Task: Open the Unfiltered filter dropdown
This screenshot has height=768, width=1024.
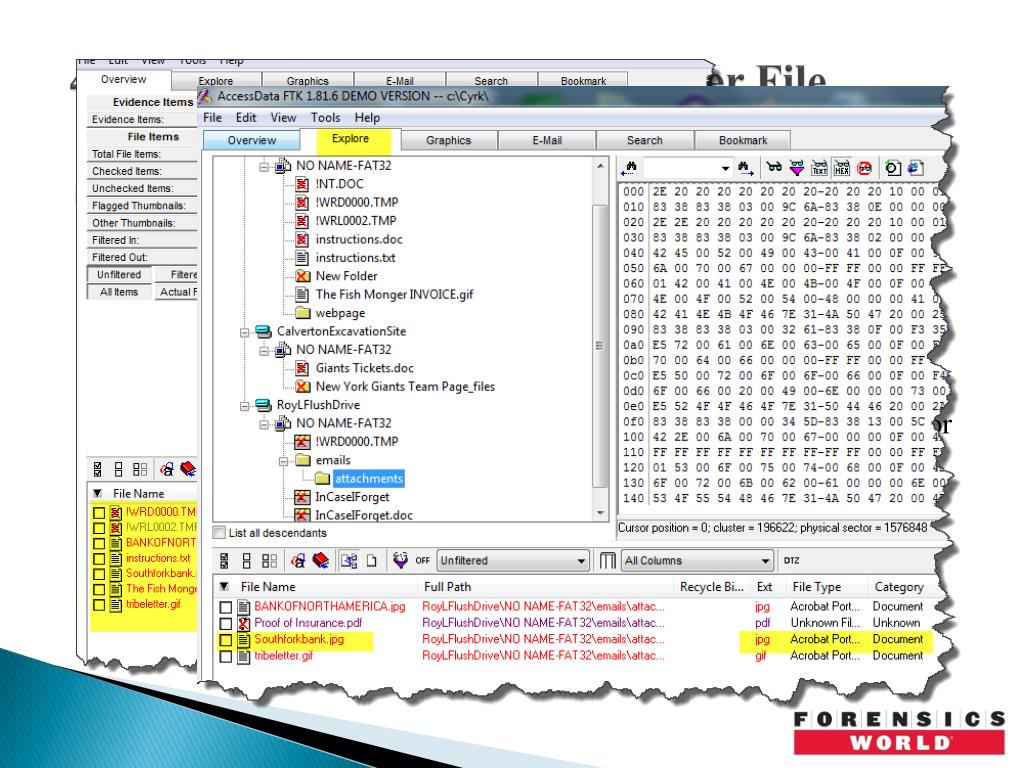Action: click(581, 560)
